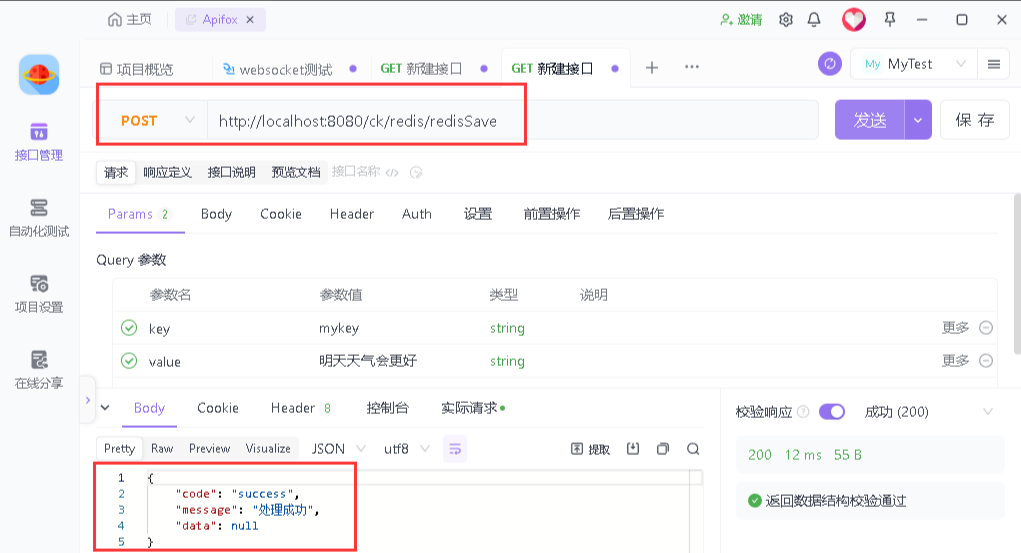Toggle the 校验响应 switch
Viewport: 1021px width, 553px height.
pyautogui.click(x=832, y=412)
